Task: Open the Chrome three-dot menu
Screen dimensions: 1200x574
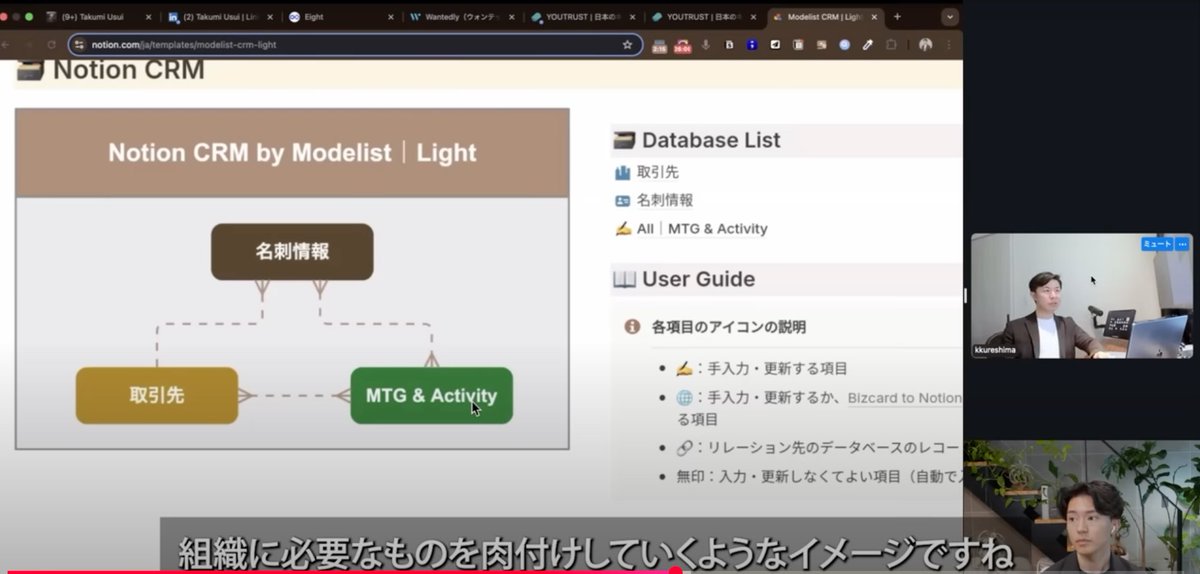Action: click(948, 45)
